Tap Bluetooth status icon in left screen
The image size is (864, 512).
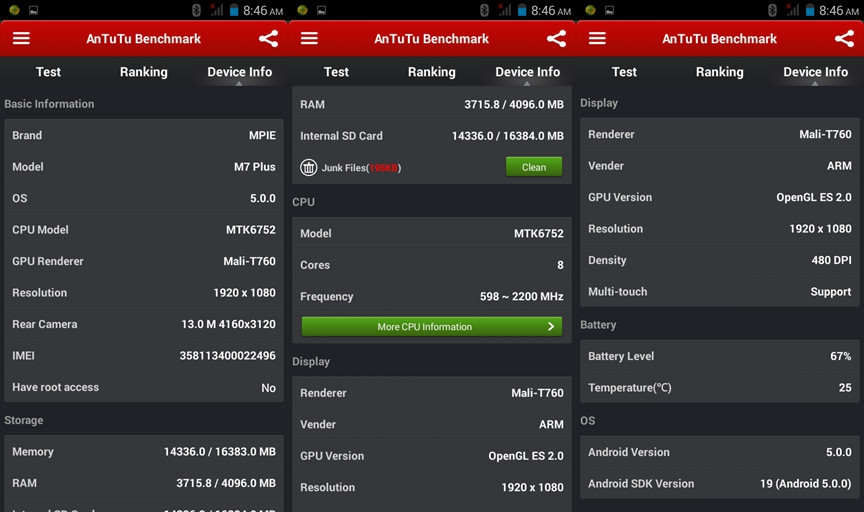pyautogui.click(x=196, y=10)
